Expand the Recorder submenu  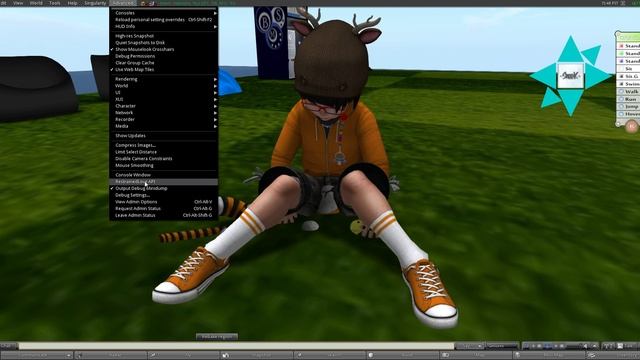[163, 119]
